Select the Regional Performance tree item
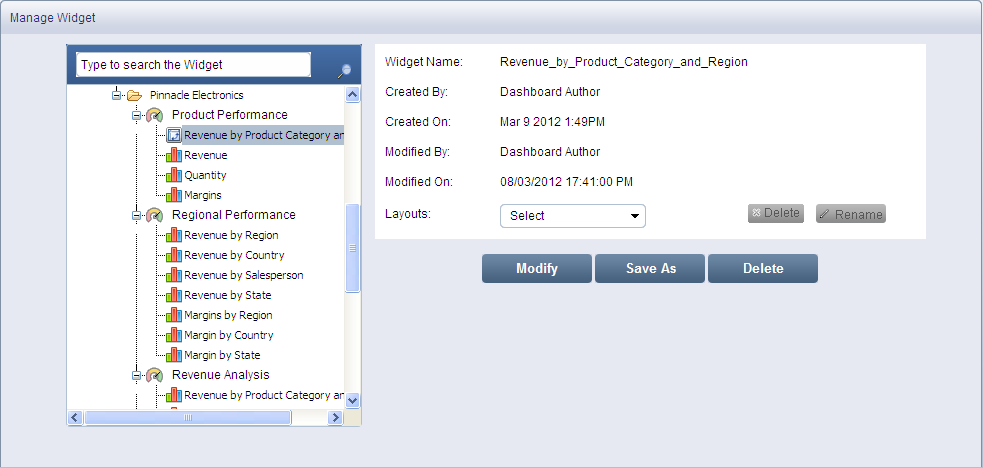The width and height of the screenshot is (983, 468). [234, 215]
